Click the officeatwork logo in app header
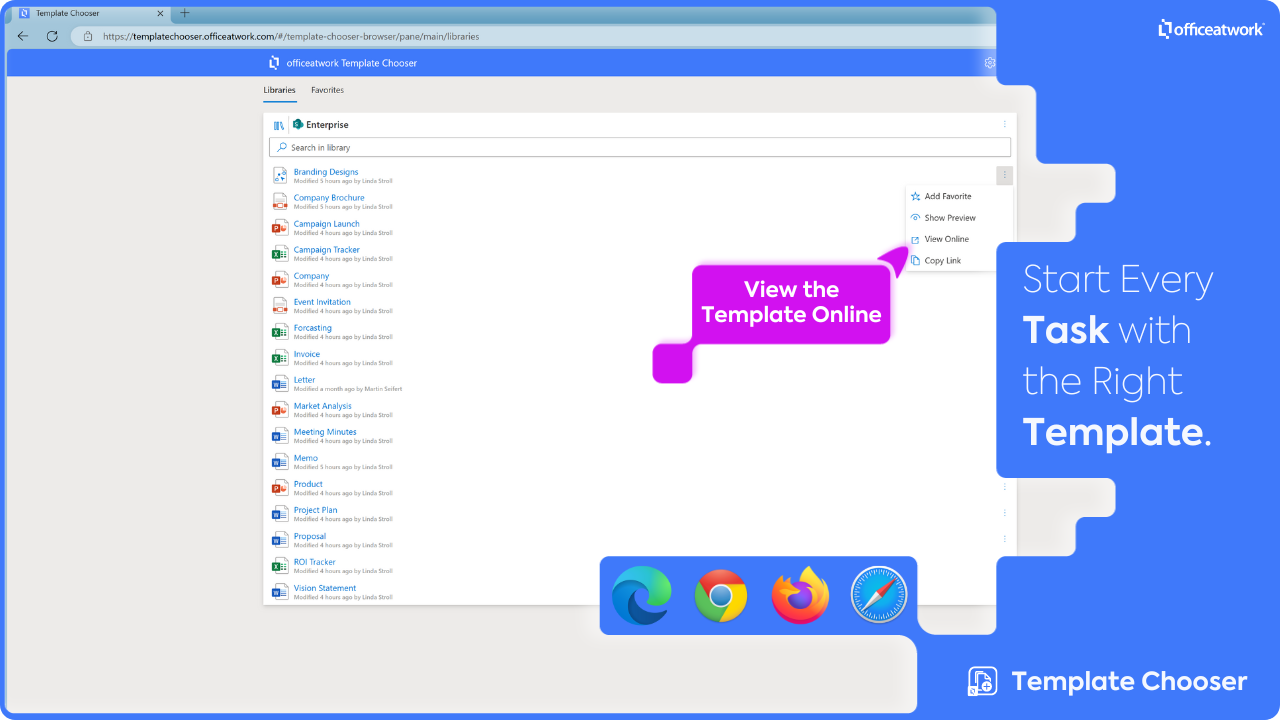1280x720 pixels. tap(274, 63)
